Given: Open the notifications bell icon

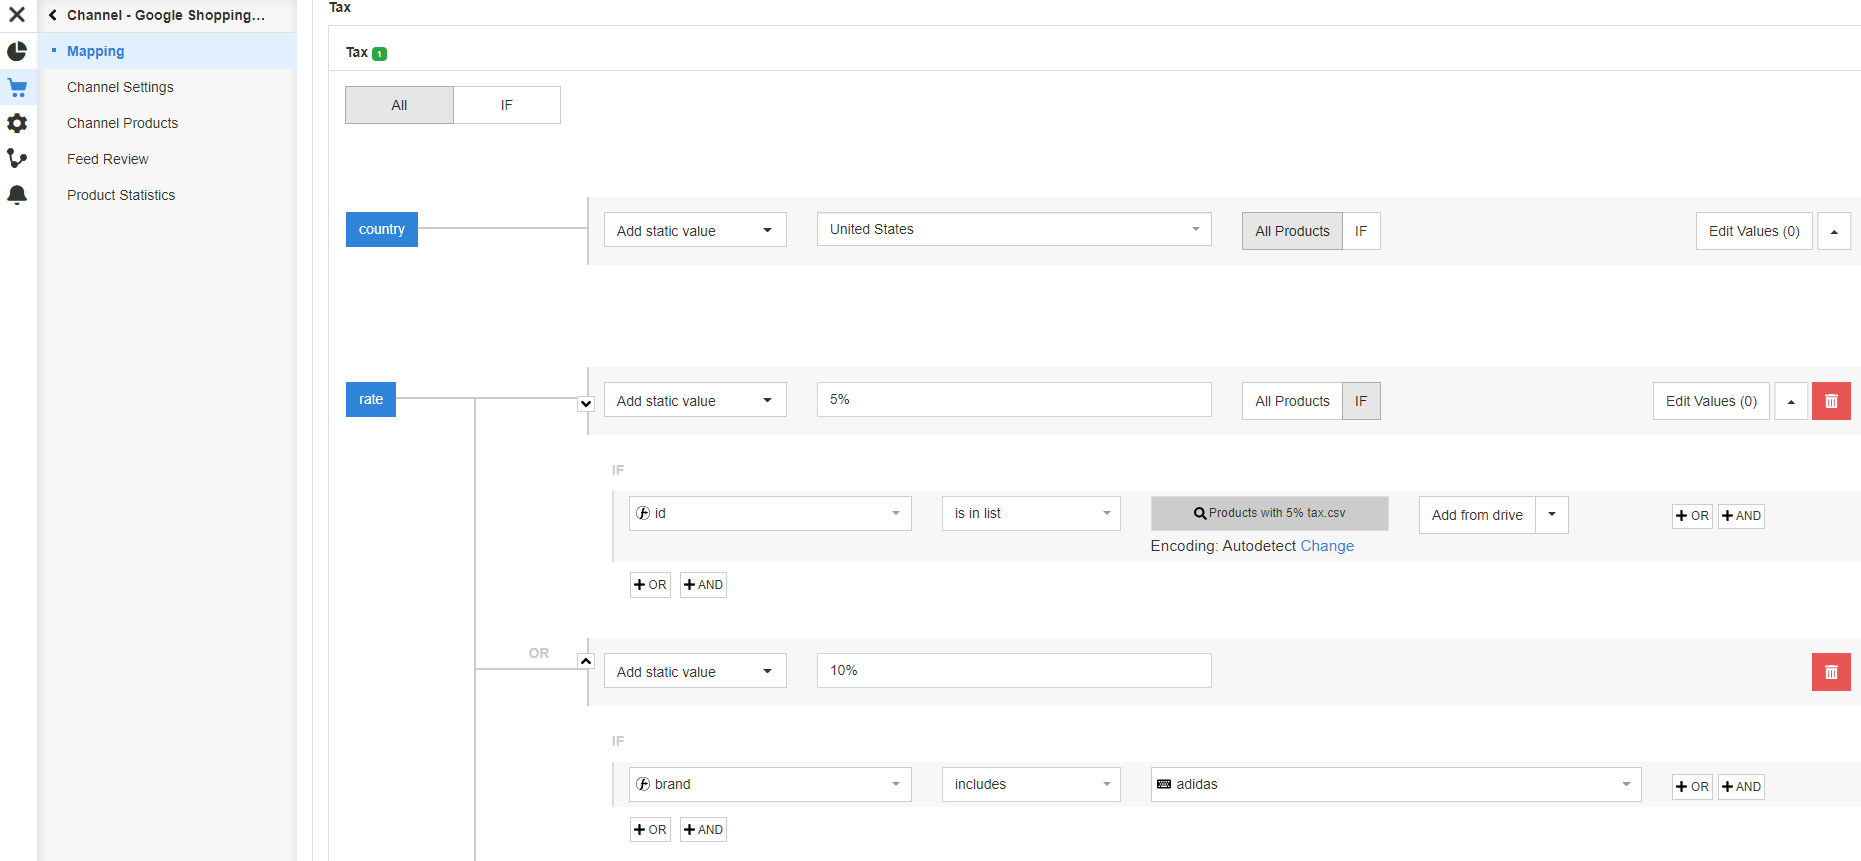Looking at the screenshot, I should coord(17,195).
